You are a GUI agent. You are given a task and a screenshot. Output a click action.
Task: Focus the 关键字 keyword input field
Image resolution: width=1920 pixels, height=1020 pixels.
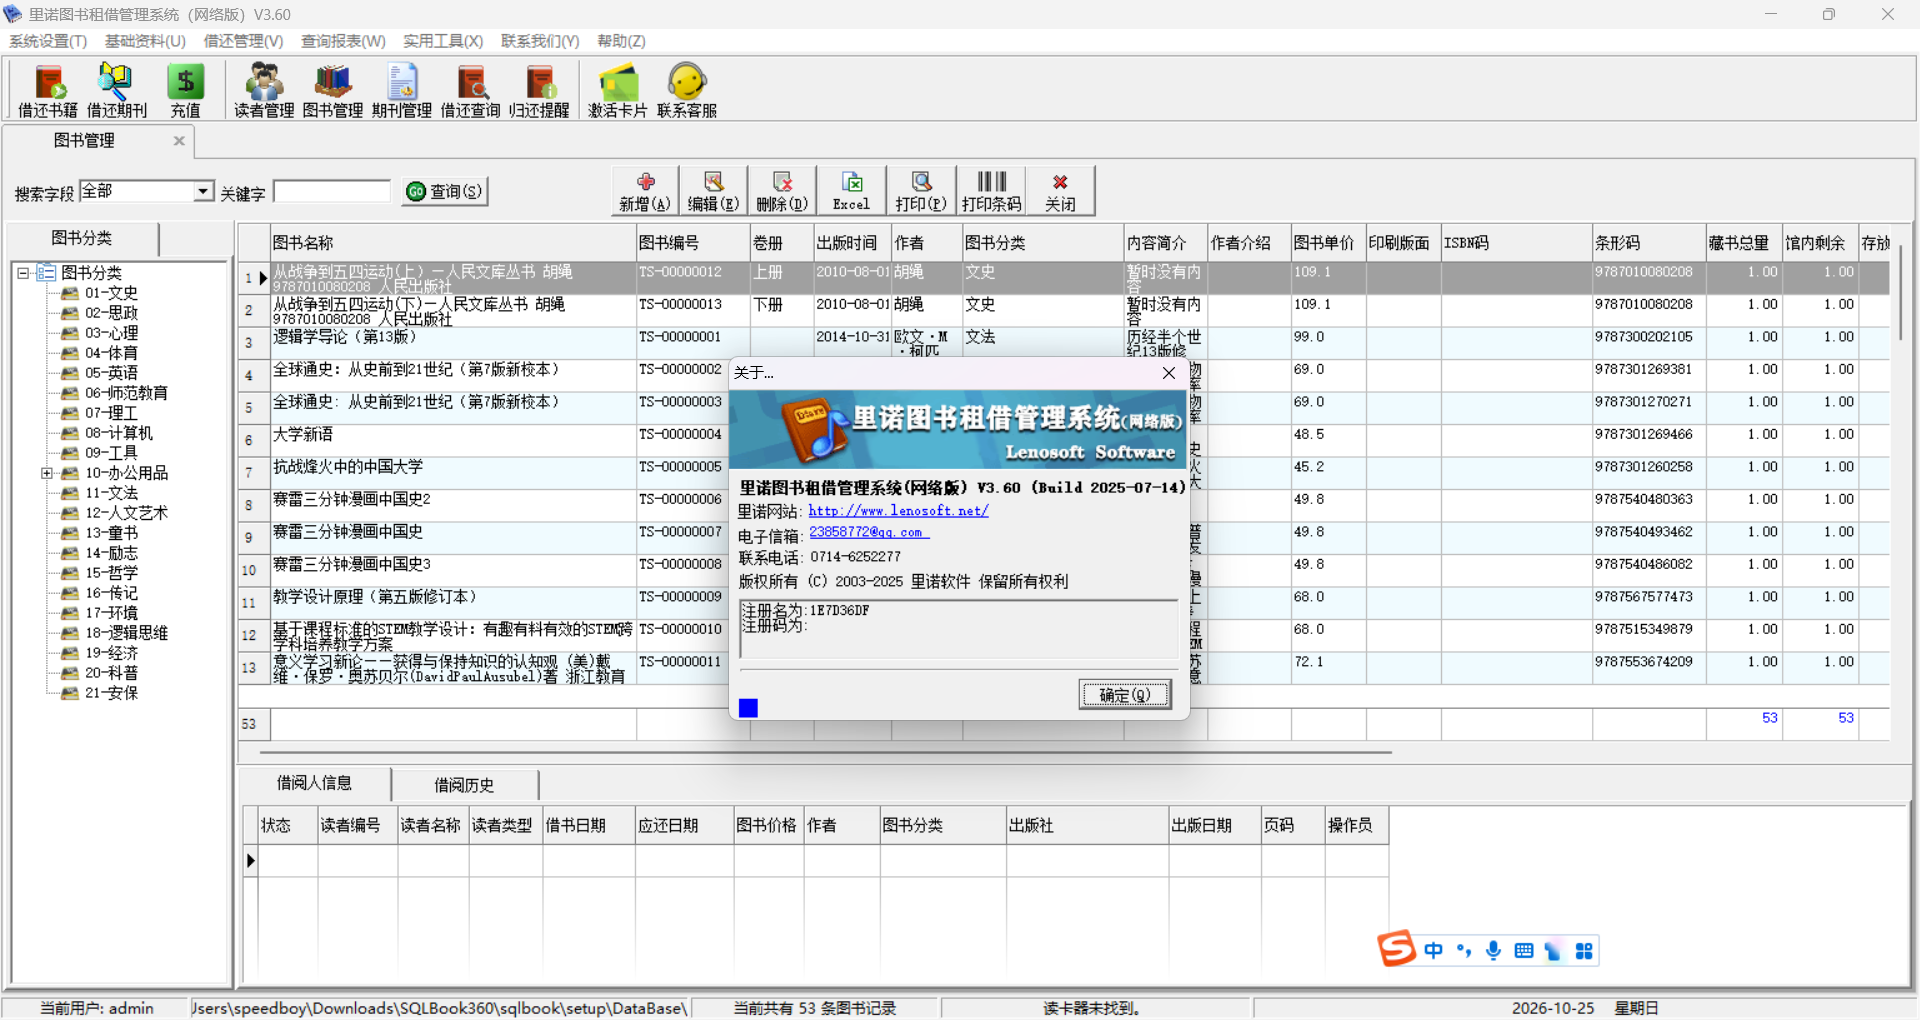(332, 191)
